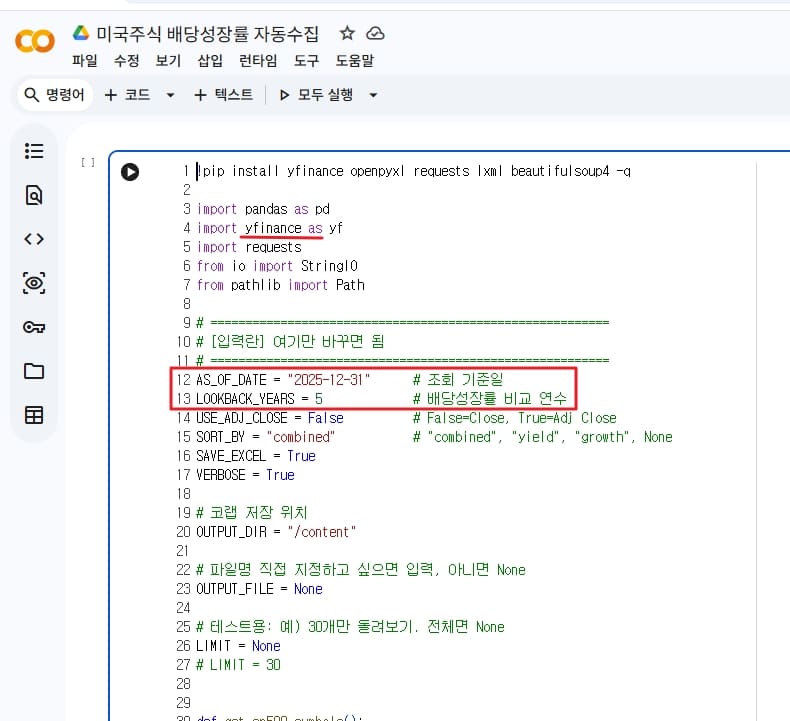Open find and replace sidebar icon
Screen dimensions: 790x721
click(x=34, y=195)
